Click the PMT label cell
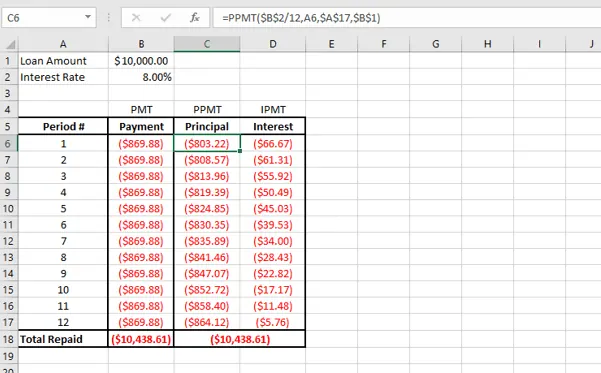 pyautogui.click(x=141, y=110)
